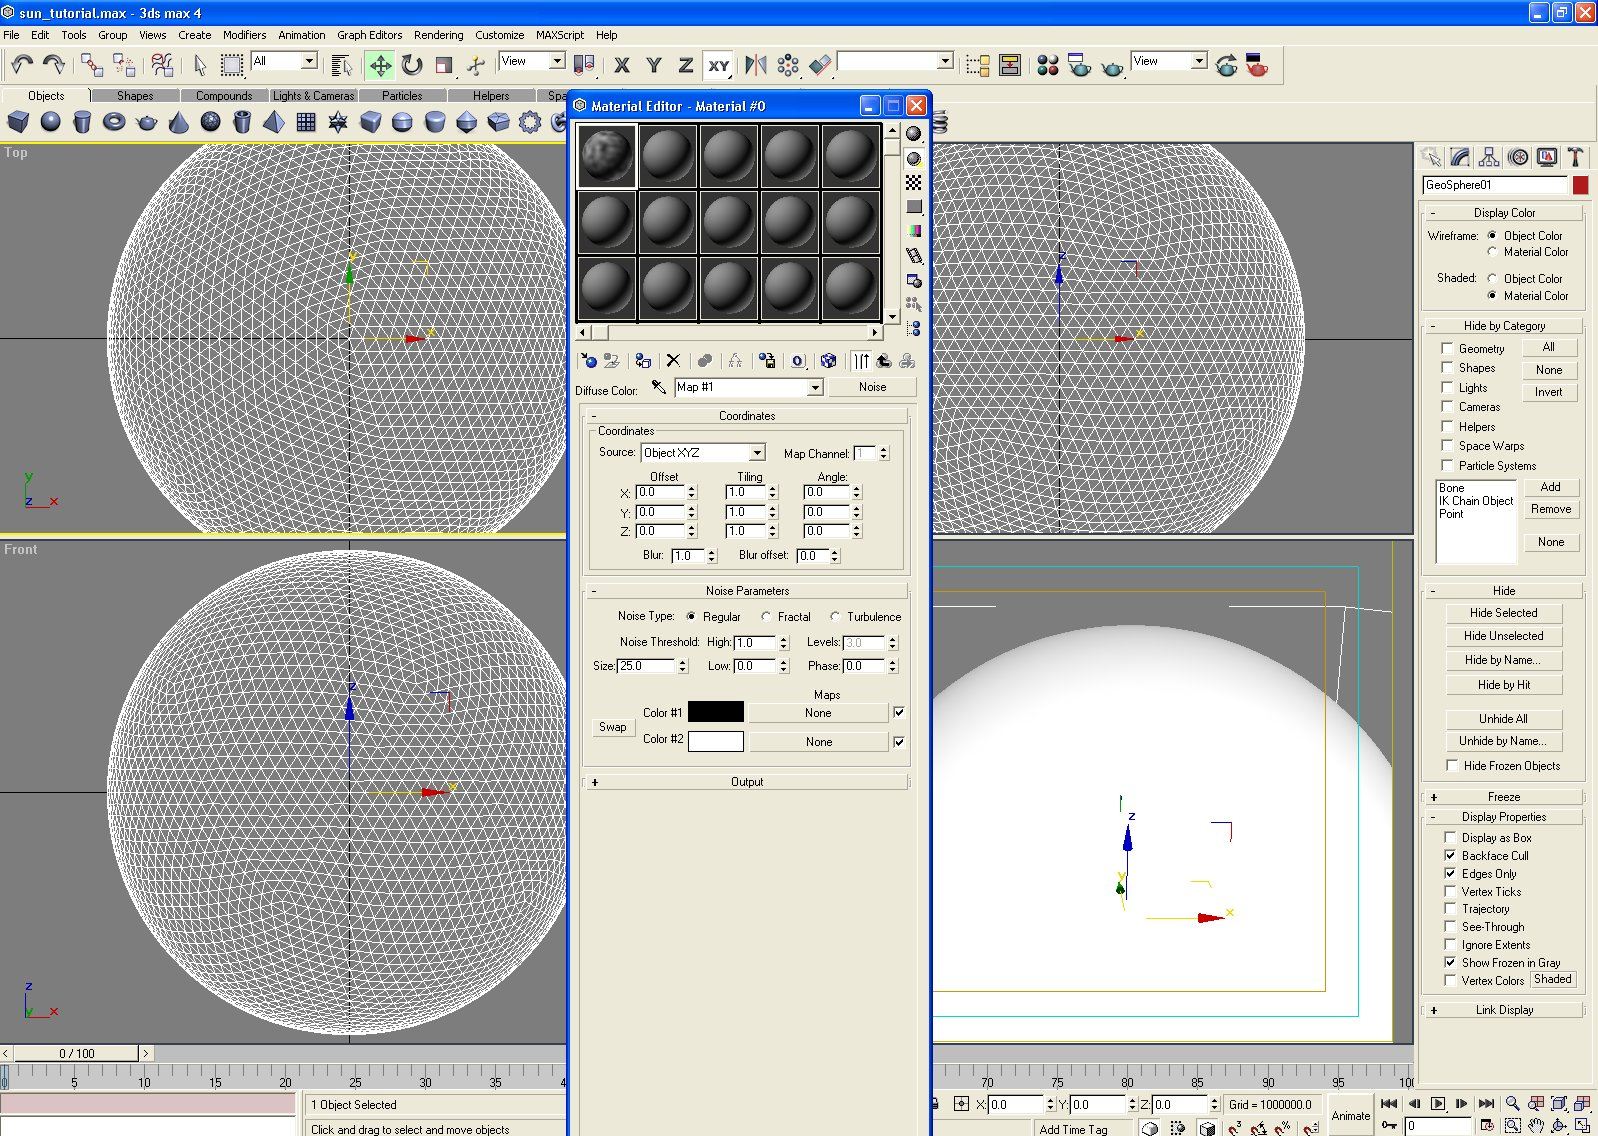
Task: Click Hide Selected button
Action: (1503, 613)
